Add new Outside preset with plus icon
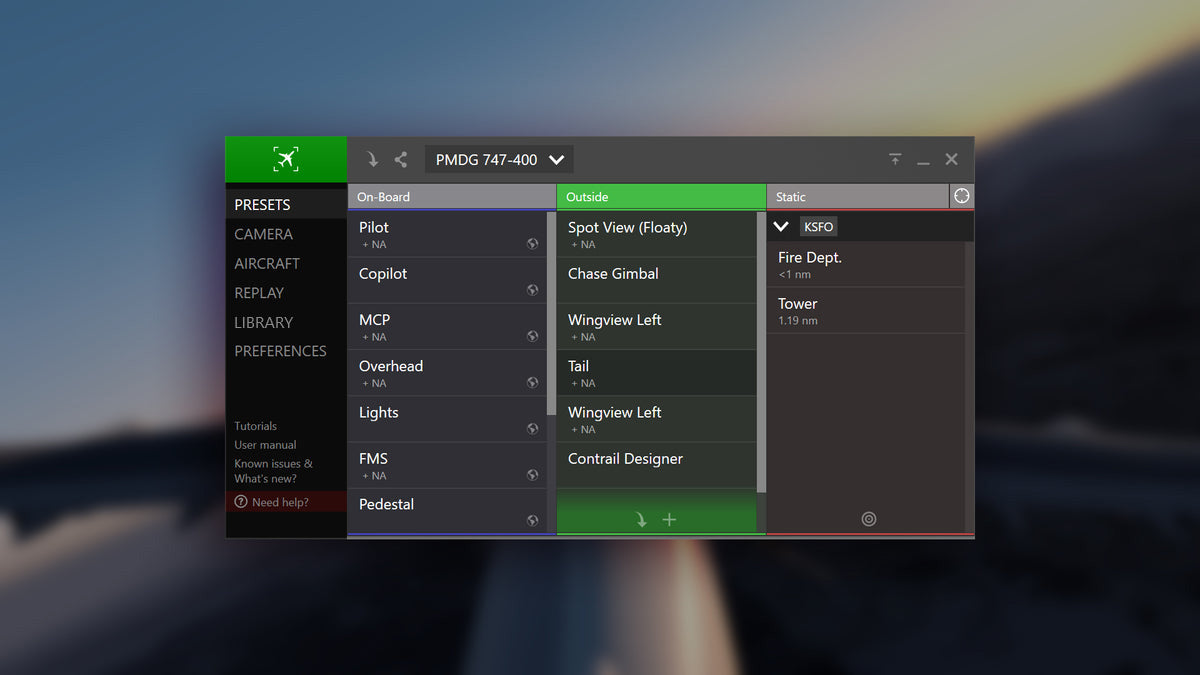 [x=670, y=520]
